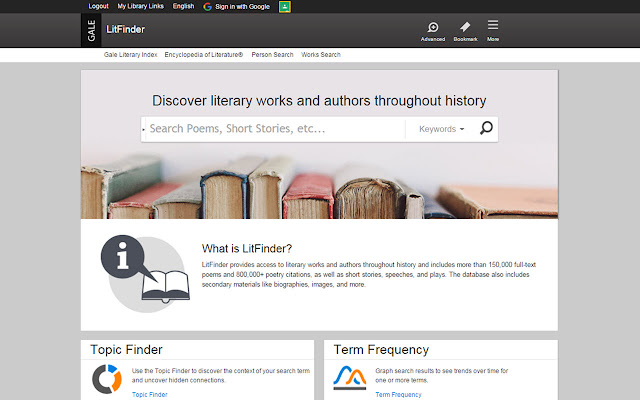Click the Topic Finder donut icon

coord(107,379)
